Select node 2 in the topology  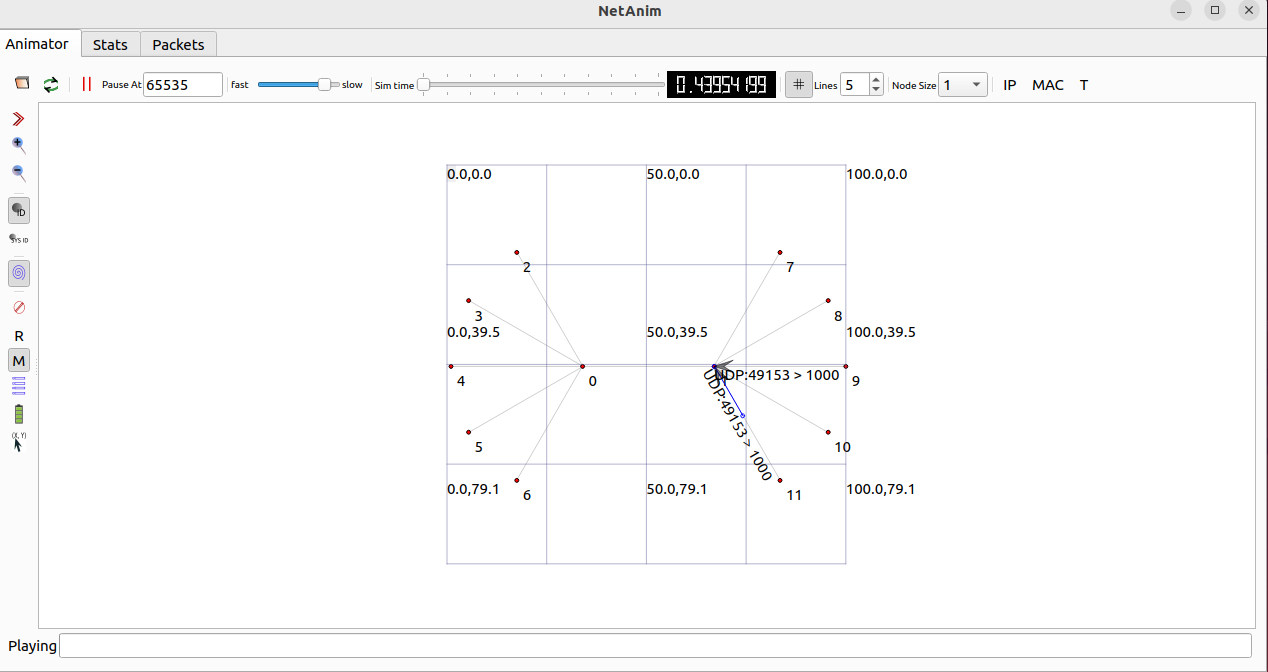coord(516,252)
